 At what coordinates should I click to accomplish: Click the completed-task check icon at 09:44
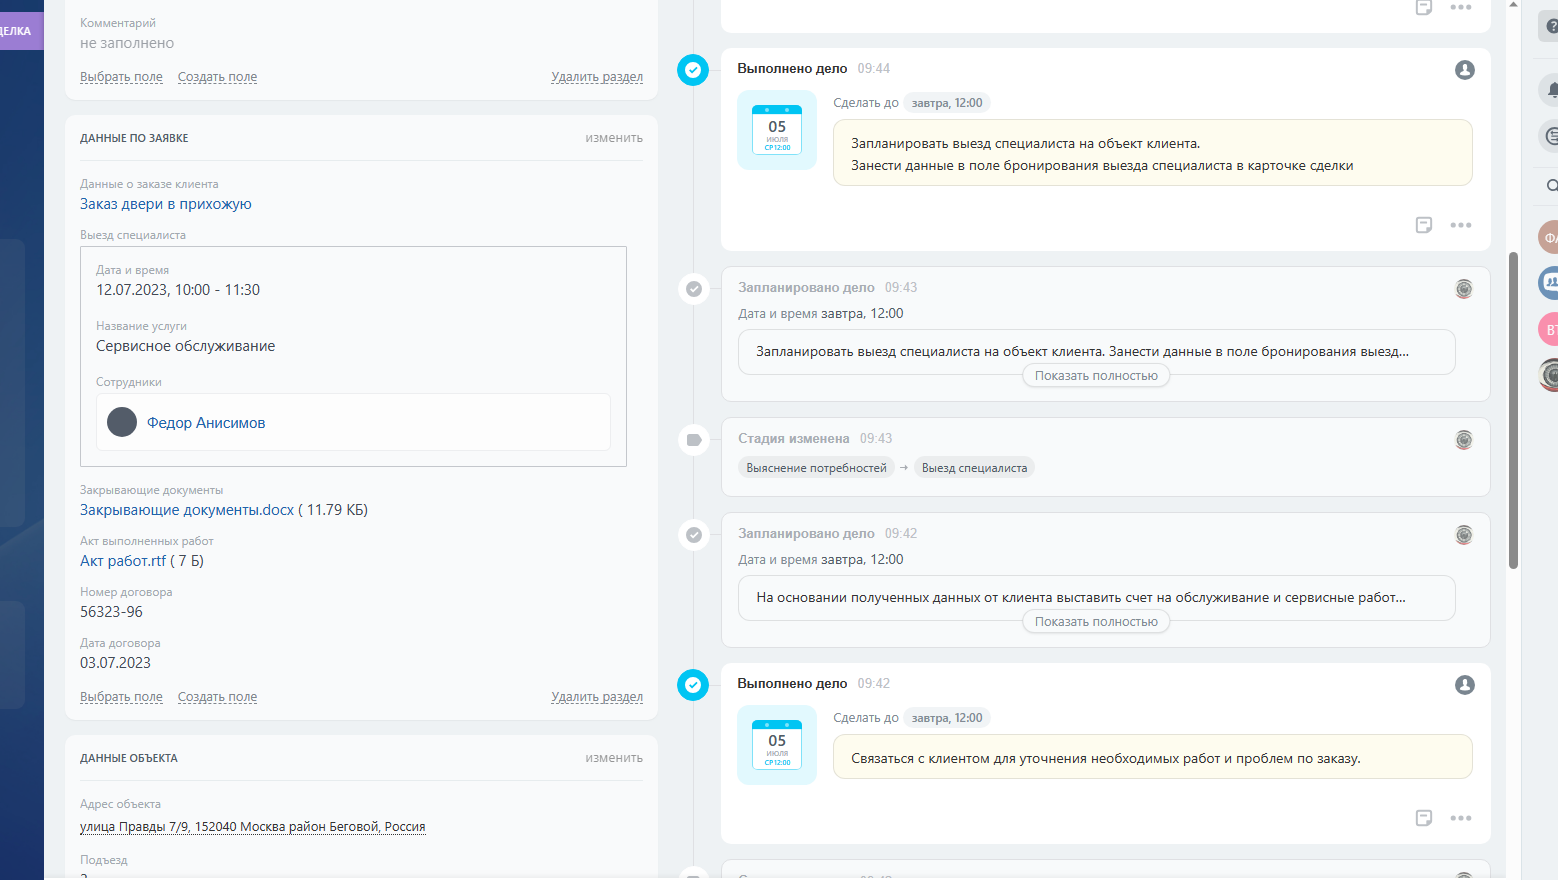coord(693,70)
